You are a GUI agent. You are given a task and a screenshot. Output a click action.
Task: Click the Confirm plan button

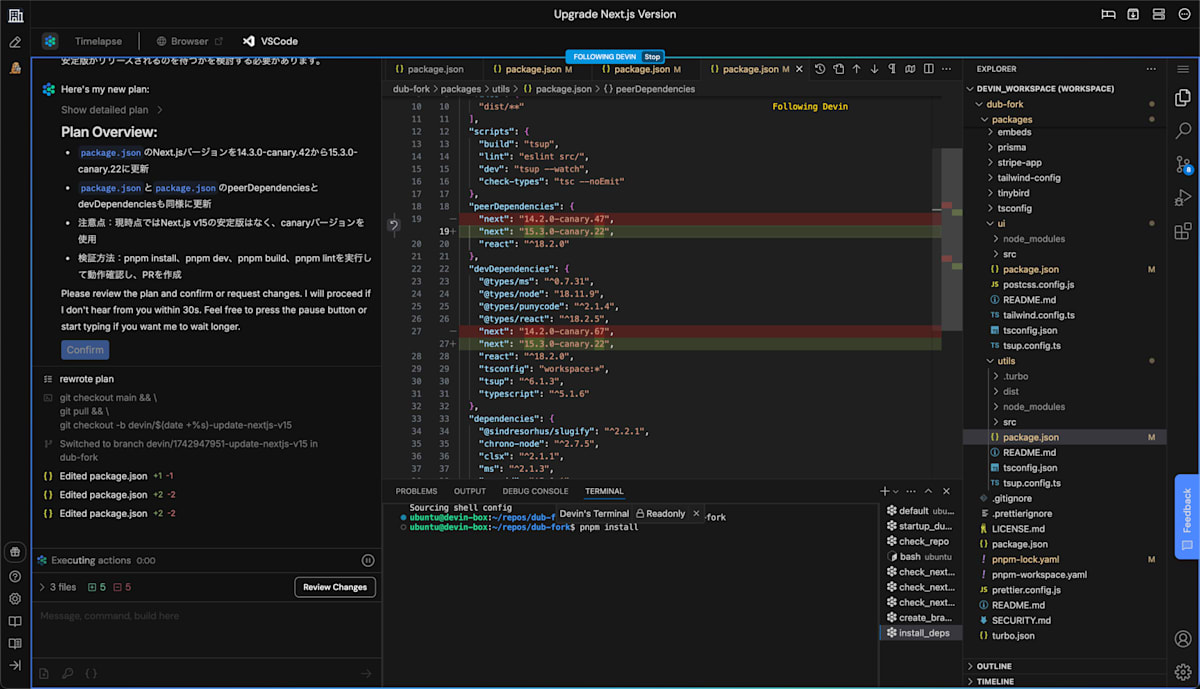85,350
